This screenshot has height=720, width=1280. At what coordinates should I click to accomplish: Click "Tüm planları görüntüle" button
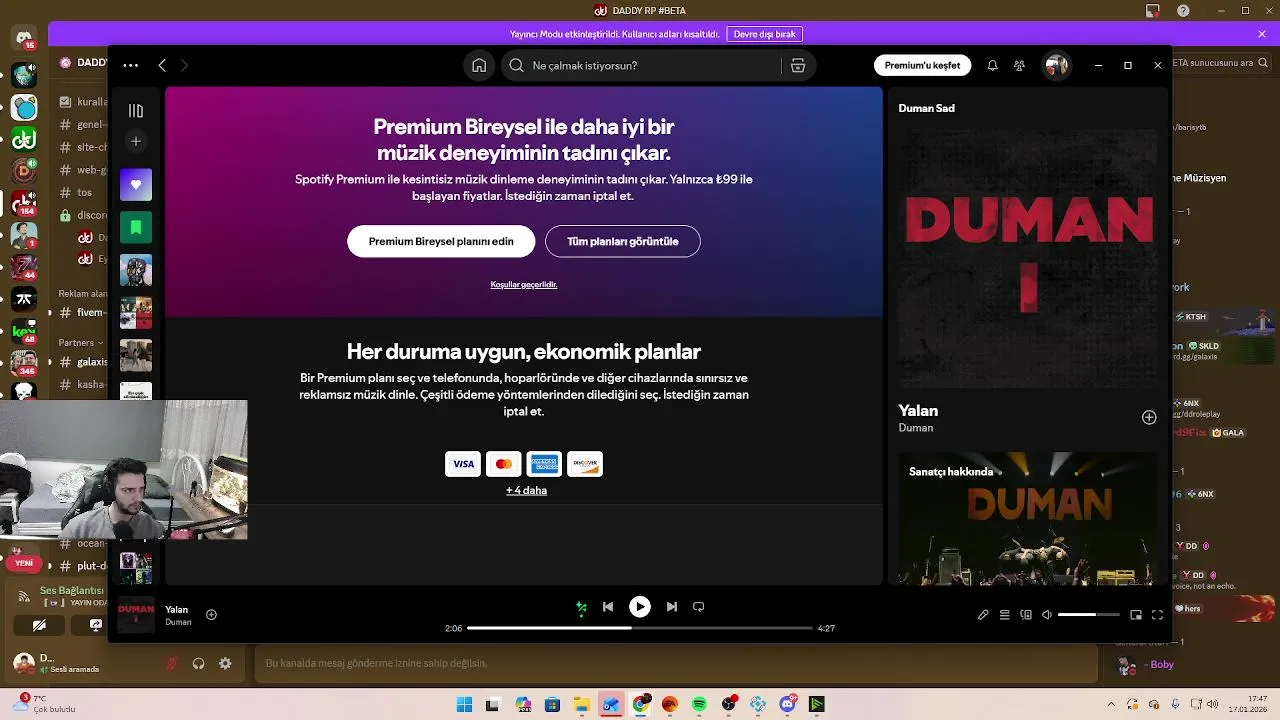pos(623,241)
